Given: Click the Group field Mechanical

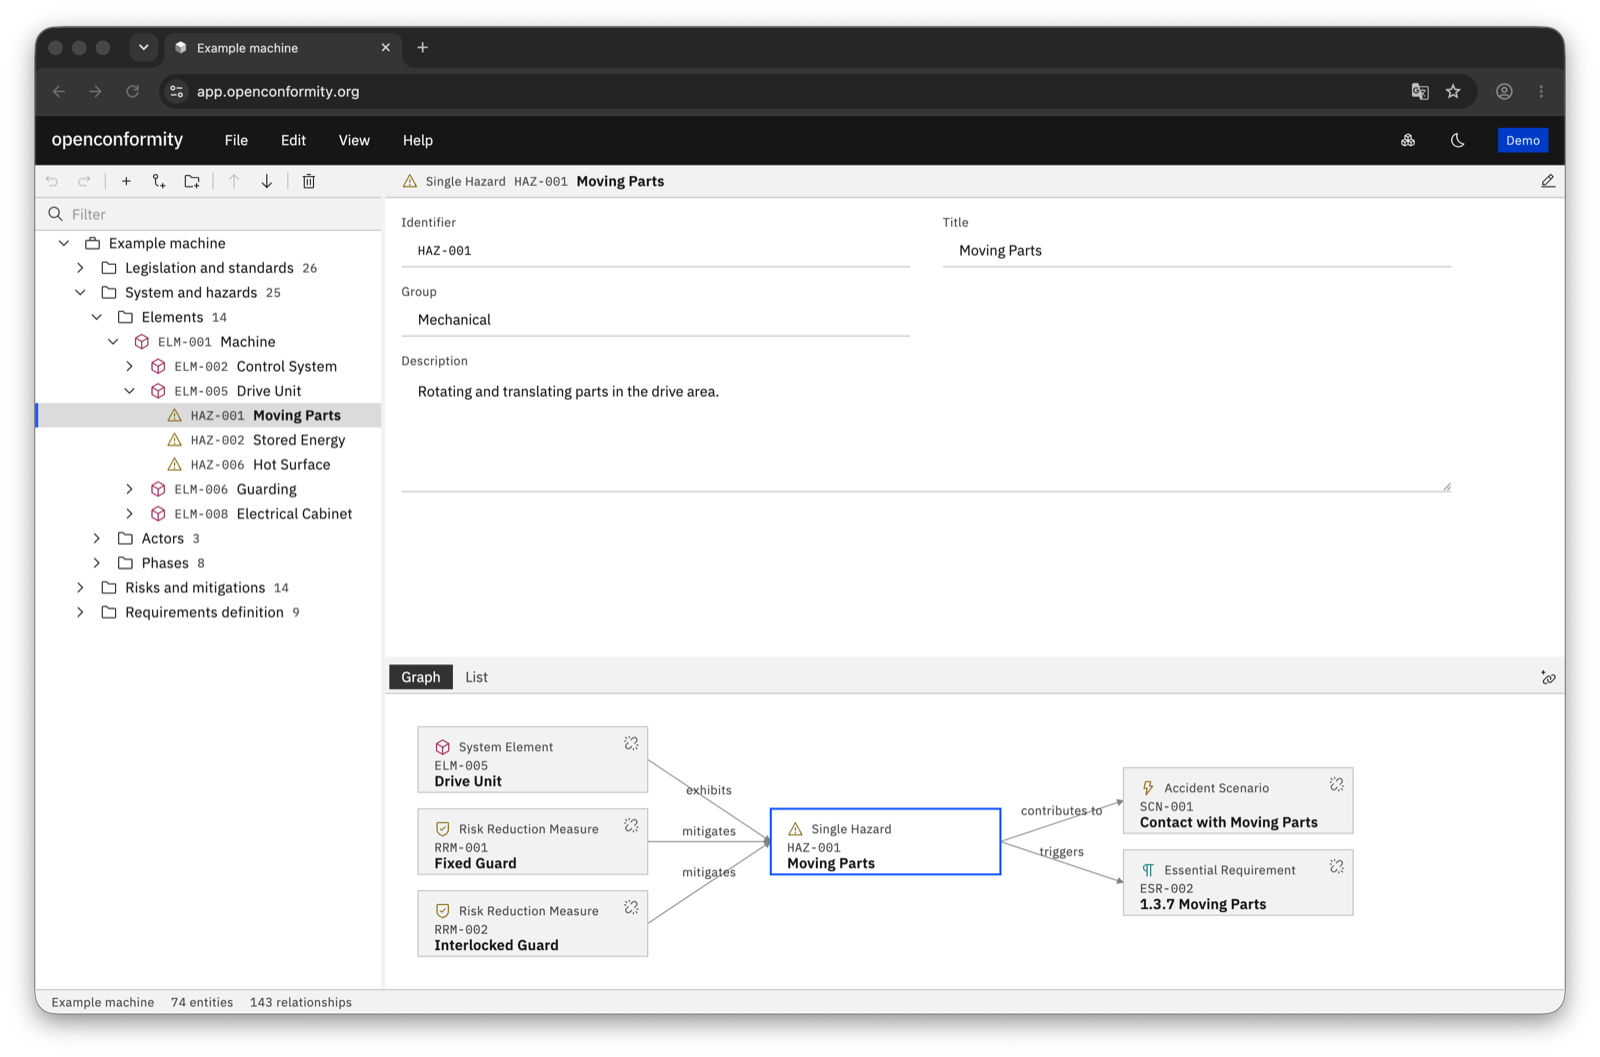Looking at the screenshot, I should 656,320.
